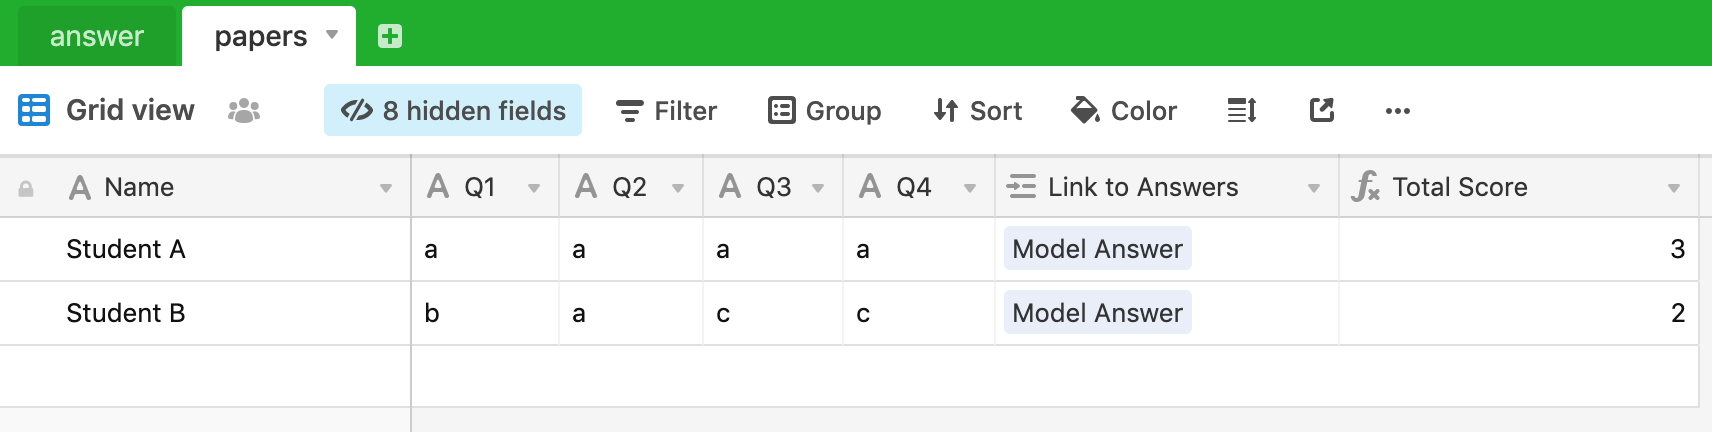Open the Filter options
Image resolution: width=1712 pixels, height=432 pixels.
[x=667, y=111]
